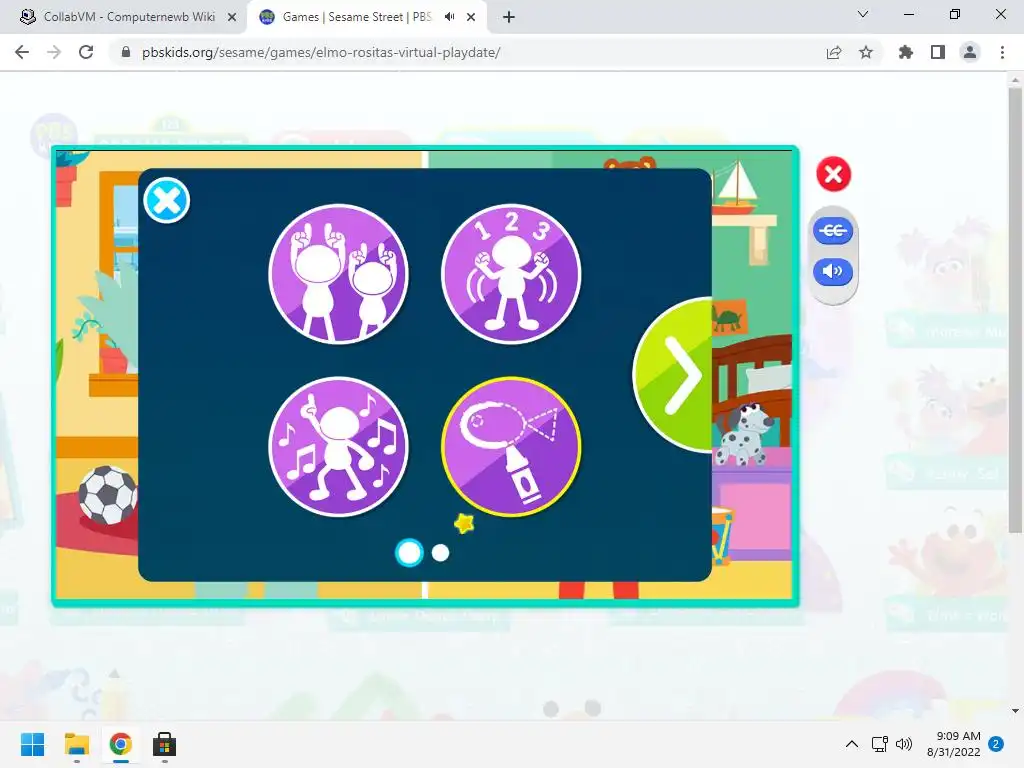
Task: Expand the tab search chevron
Action: pos(863,14)
